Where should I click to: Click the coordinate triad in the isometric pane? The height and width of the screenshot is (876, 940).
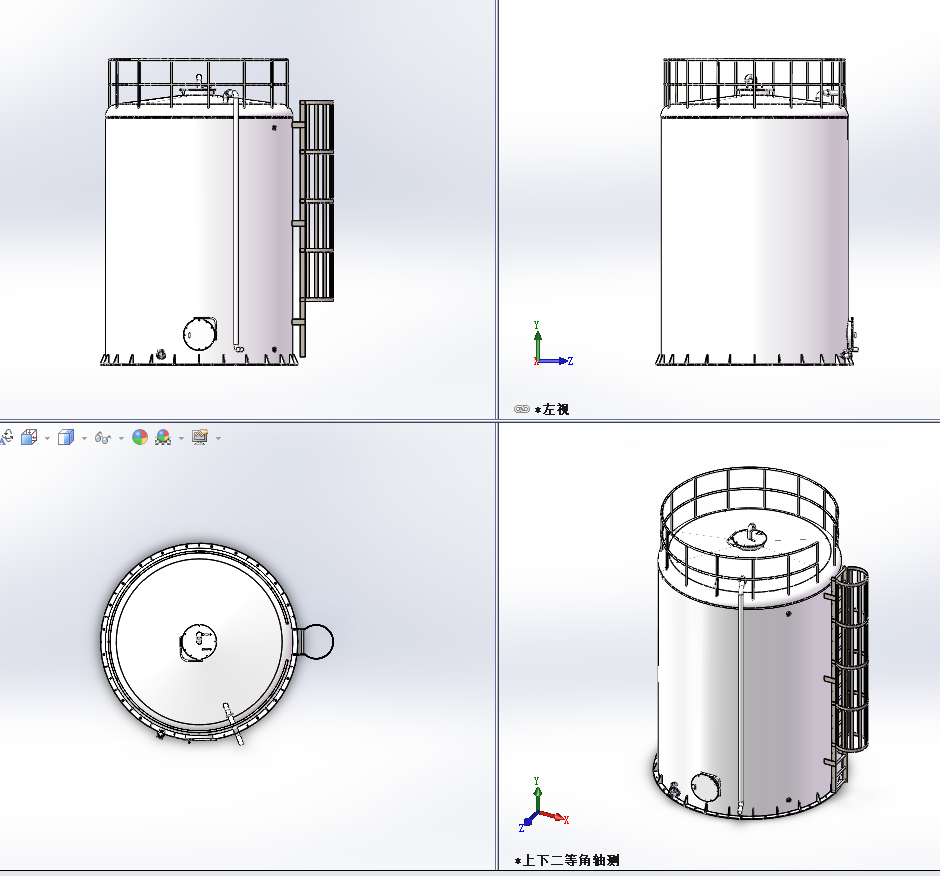coord(543,804)
